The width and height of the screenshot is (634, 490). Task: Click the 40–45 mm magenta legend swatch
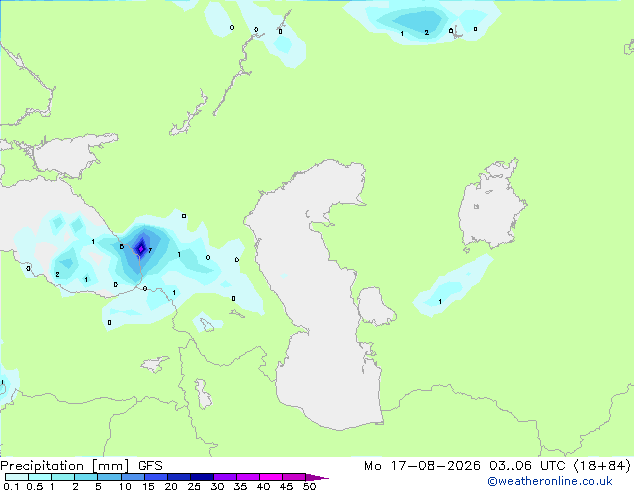271,477
